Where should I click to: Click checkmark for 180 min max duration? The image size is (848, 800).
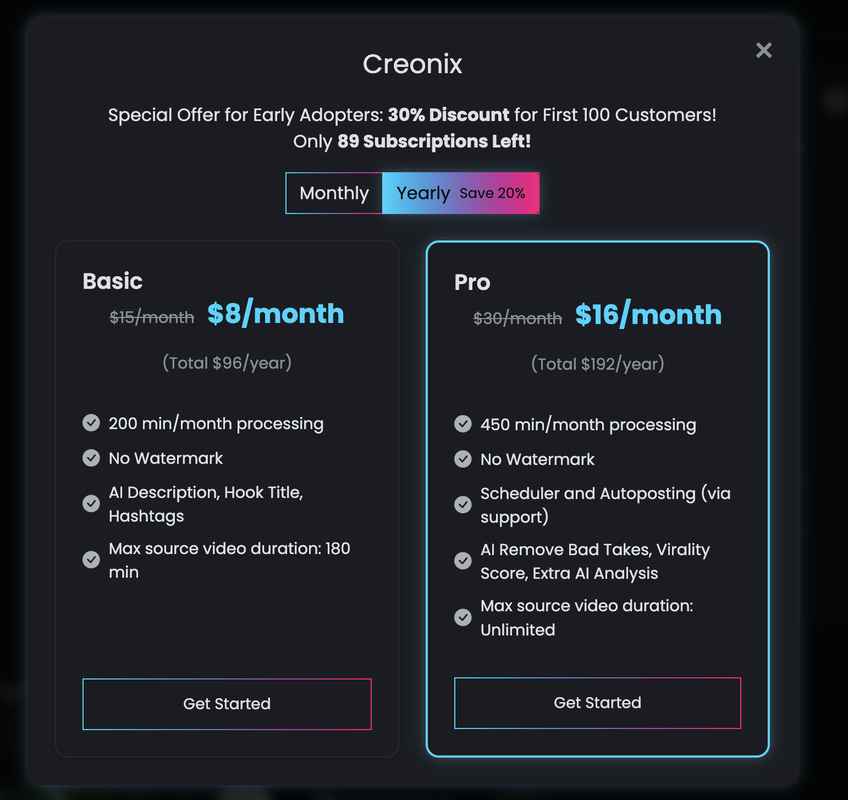pos(91,560)
